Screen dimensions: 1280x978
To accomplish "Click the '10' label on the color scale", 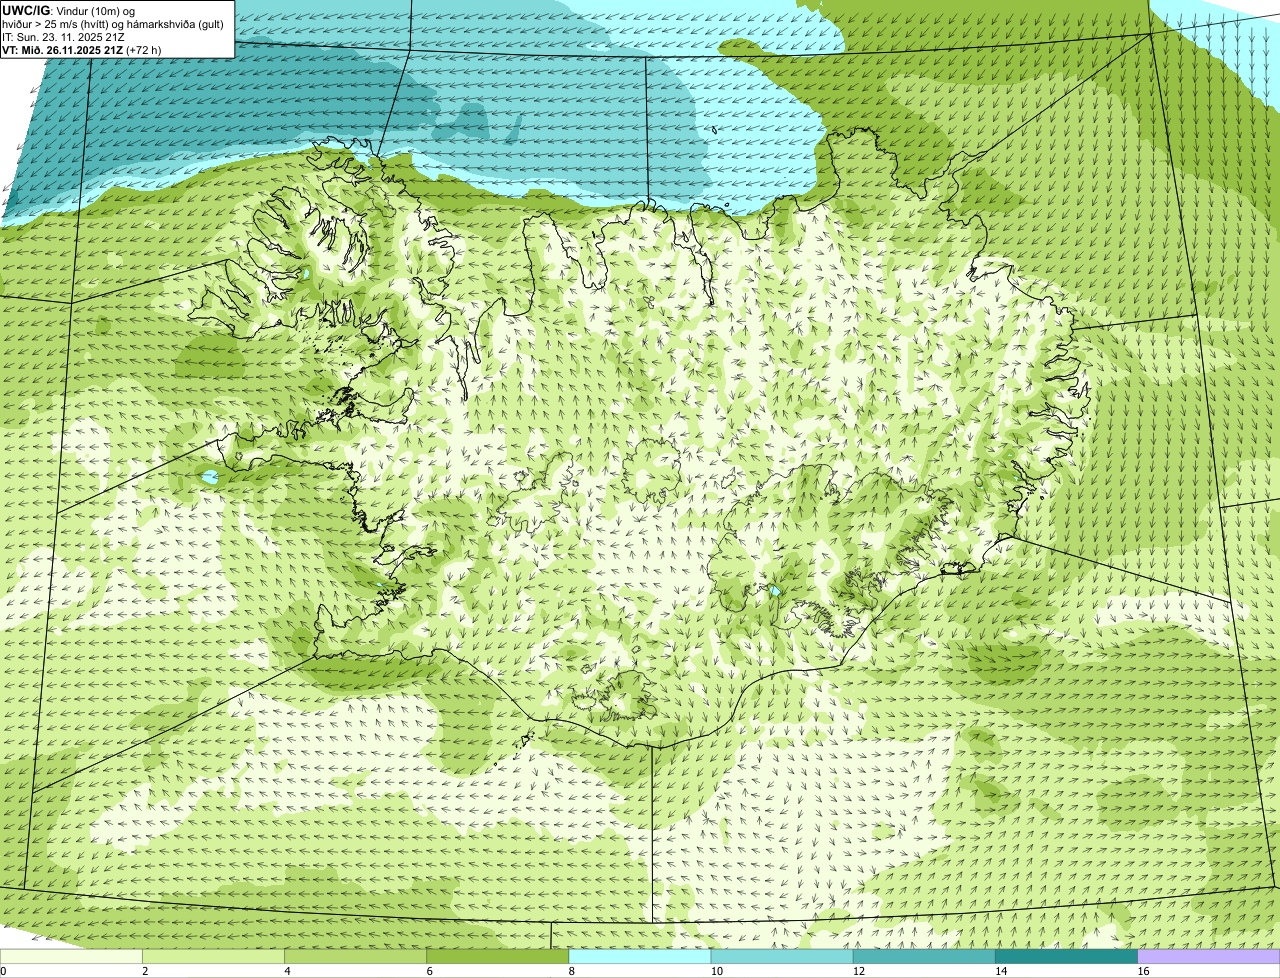I will [x=716, y=971].
